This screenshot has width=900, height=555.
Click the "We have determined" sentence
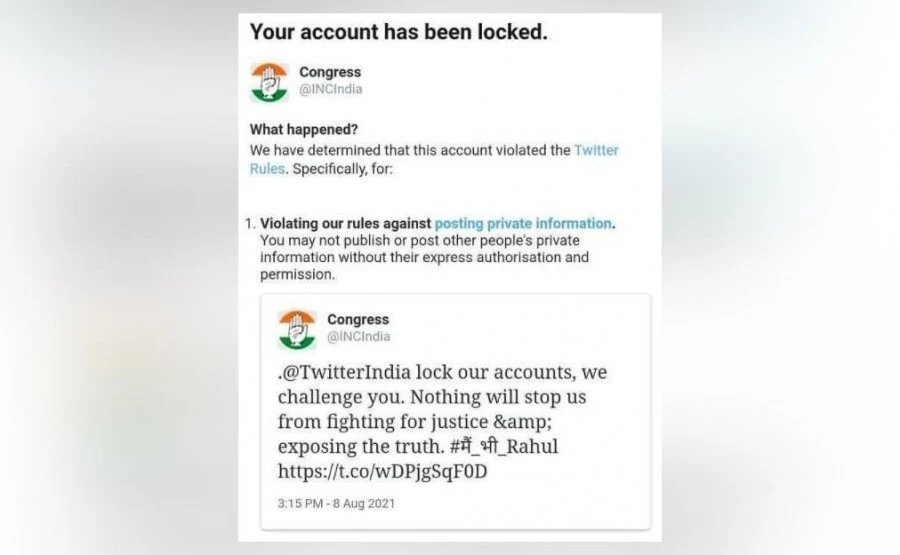(410, 150)
